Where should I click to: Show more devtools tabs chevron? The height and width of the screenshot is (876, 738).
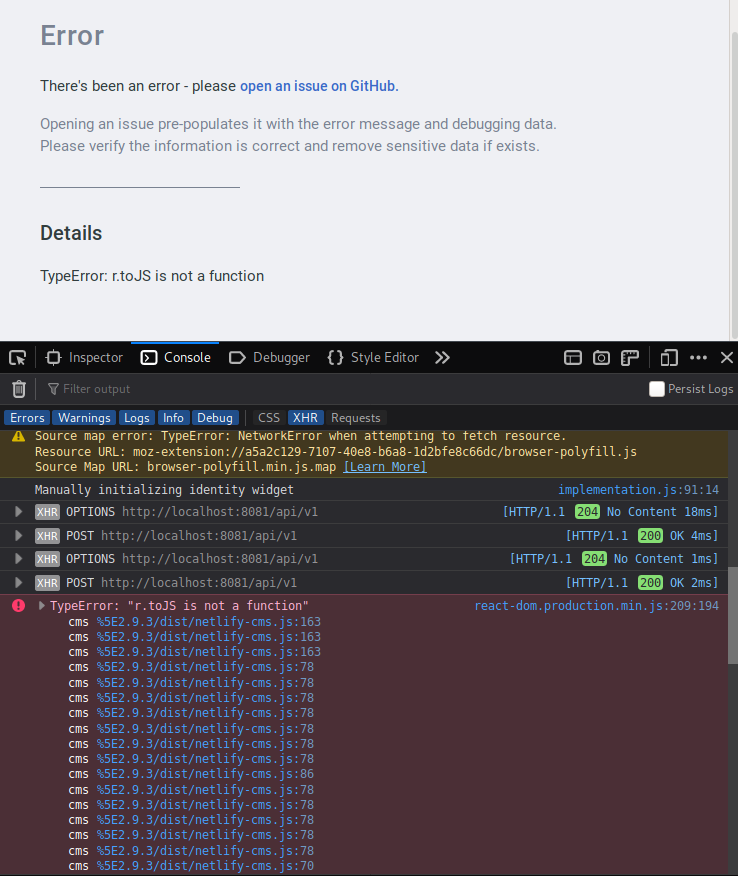click(x=442, y=358)
